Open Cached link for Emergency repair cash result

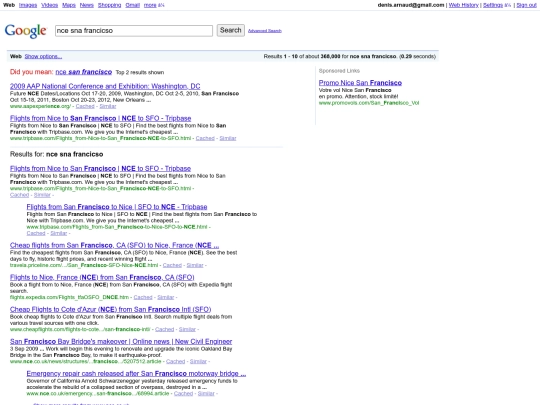click(x=184, y=393)
